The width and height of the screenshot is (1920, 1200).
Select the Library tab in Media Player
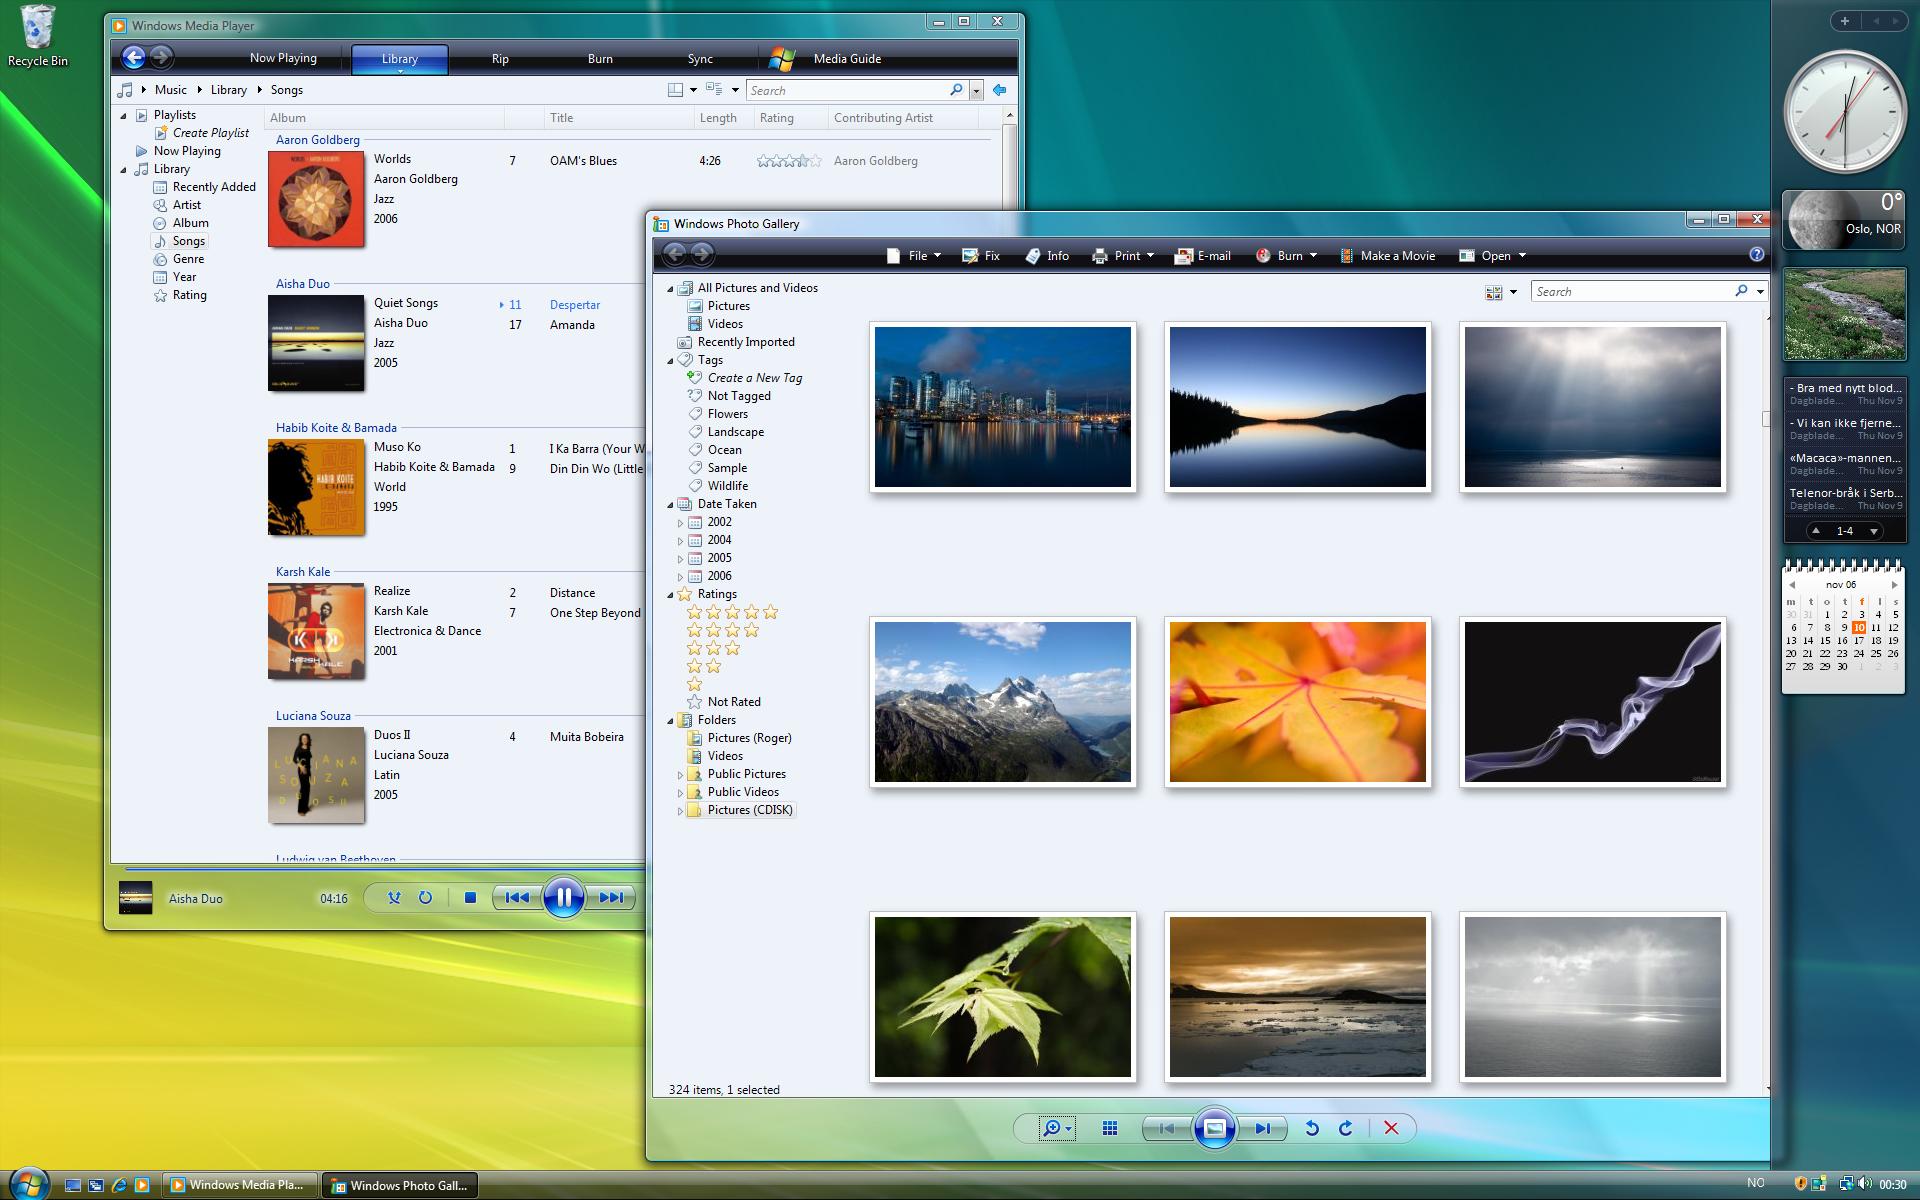click(399, 59)
